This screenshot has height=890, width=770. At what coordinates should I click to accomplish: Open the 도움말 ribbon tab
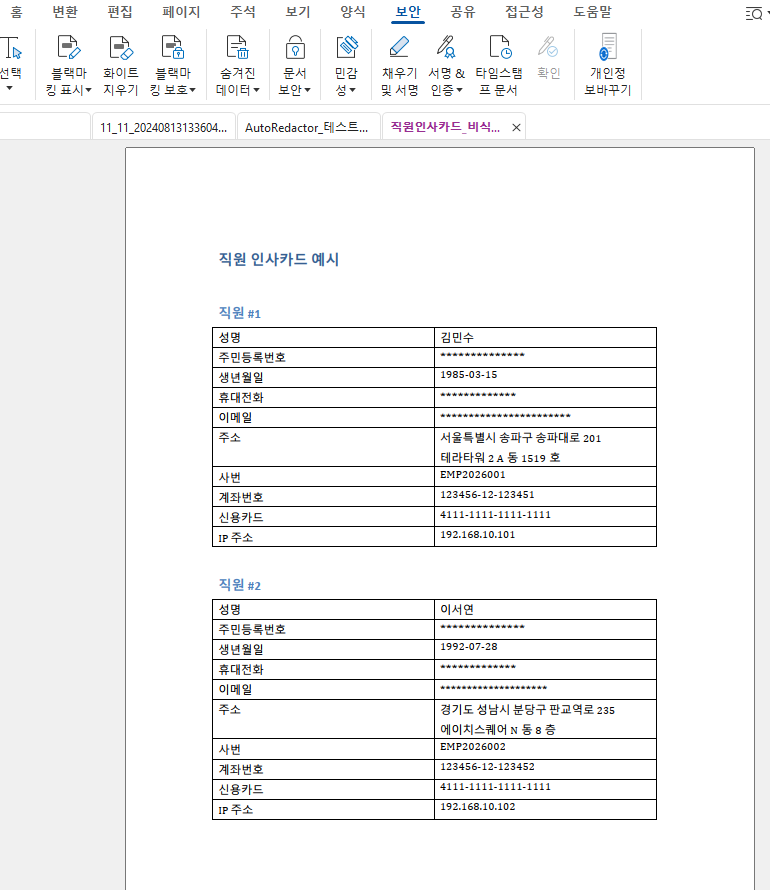click(x=592, y=12)
